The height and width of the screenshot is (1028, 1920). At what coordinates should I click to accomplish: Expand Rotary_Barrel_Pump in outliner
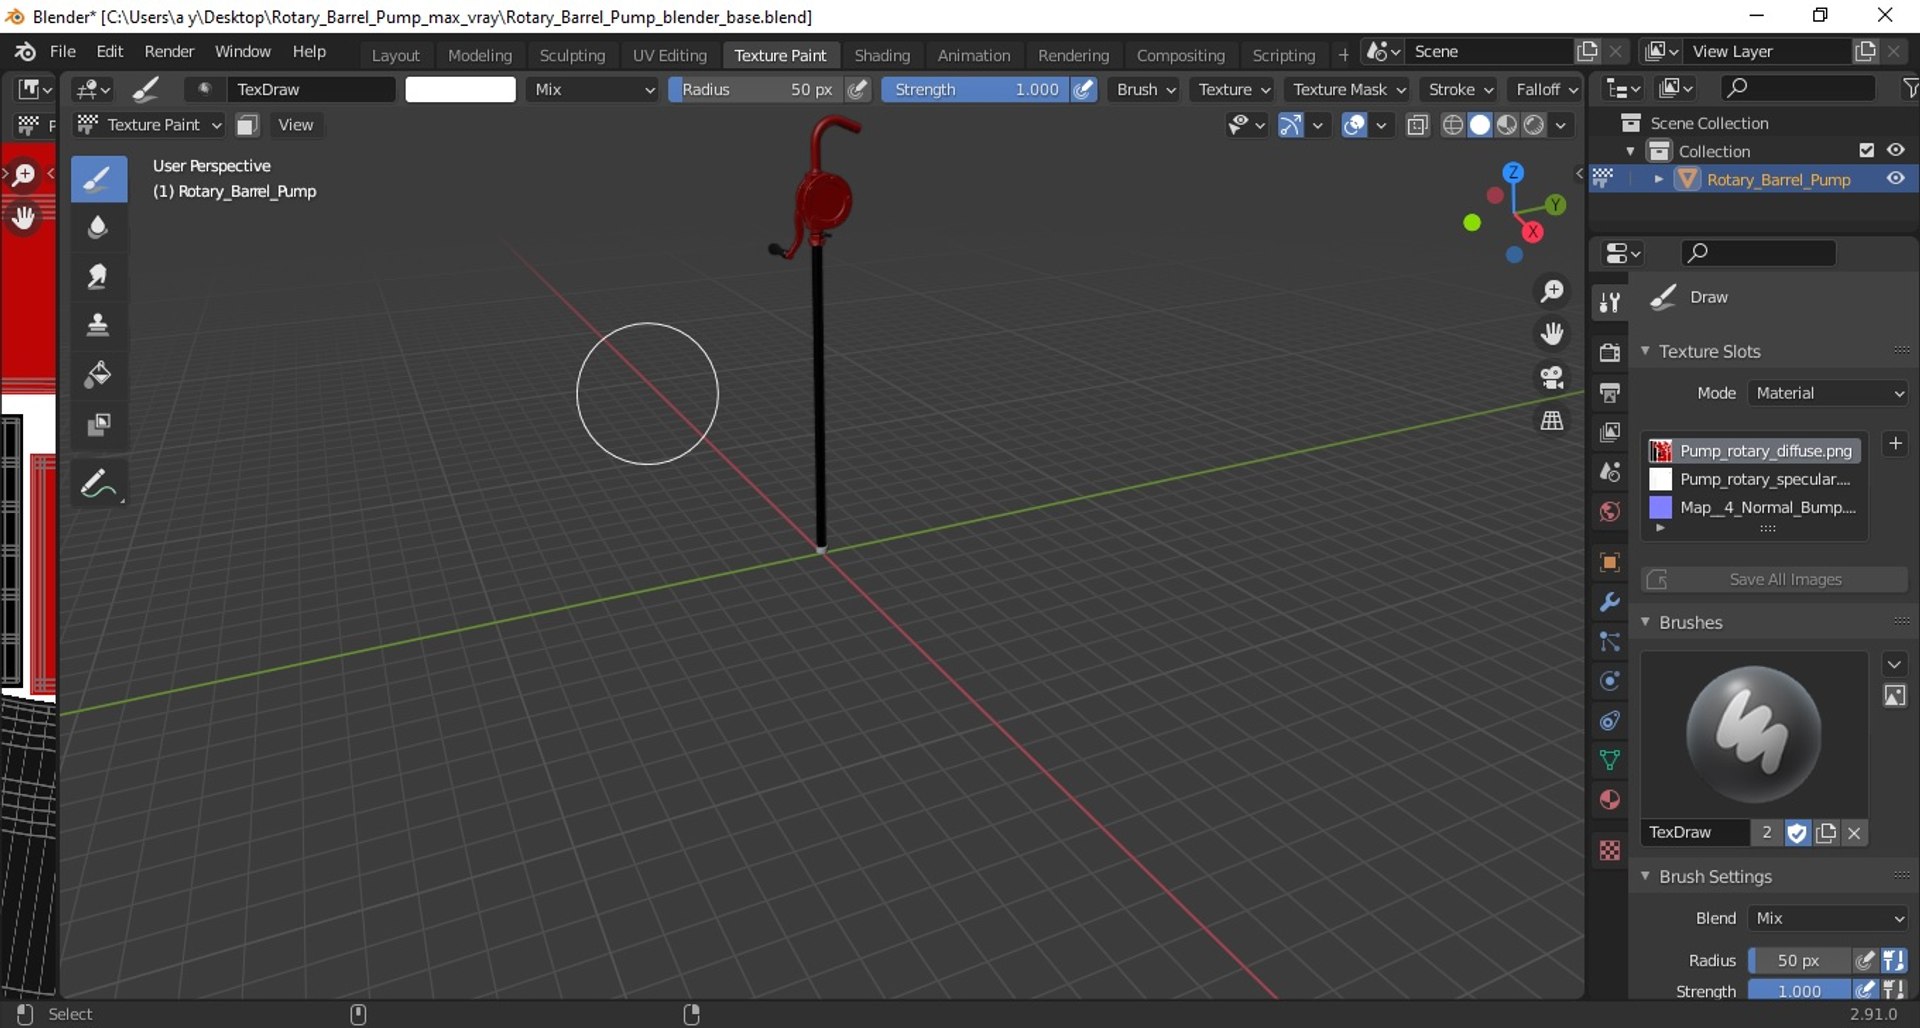[x=1659, y=179]
